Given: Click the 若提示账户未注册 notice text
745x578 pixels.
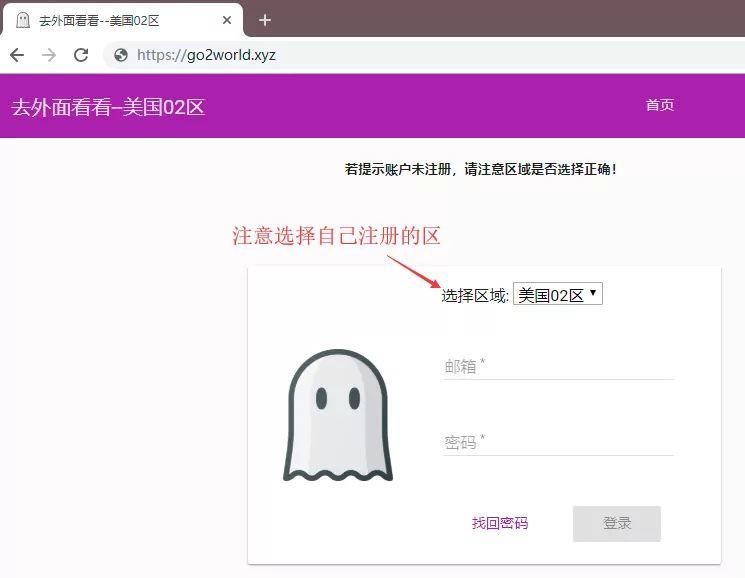Looking at the screenshot, I should click(x=481, y=169).
